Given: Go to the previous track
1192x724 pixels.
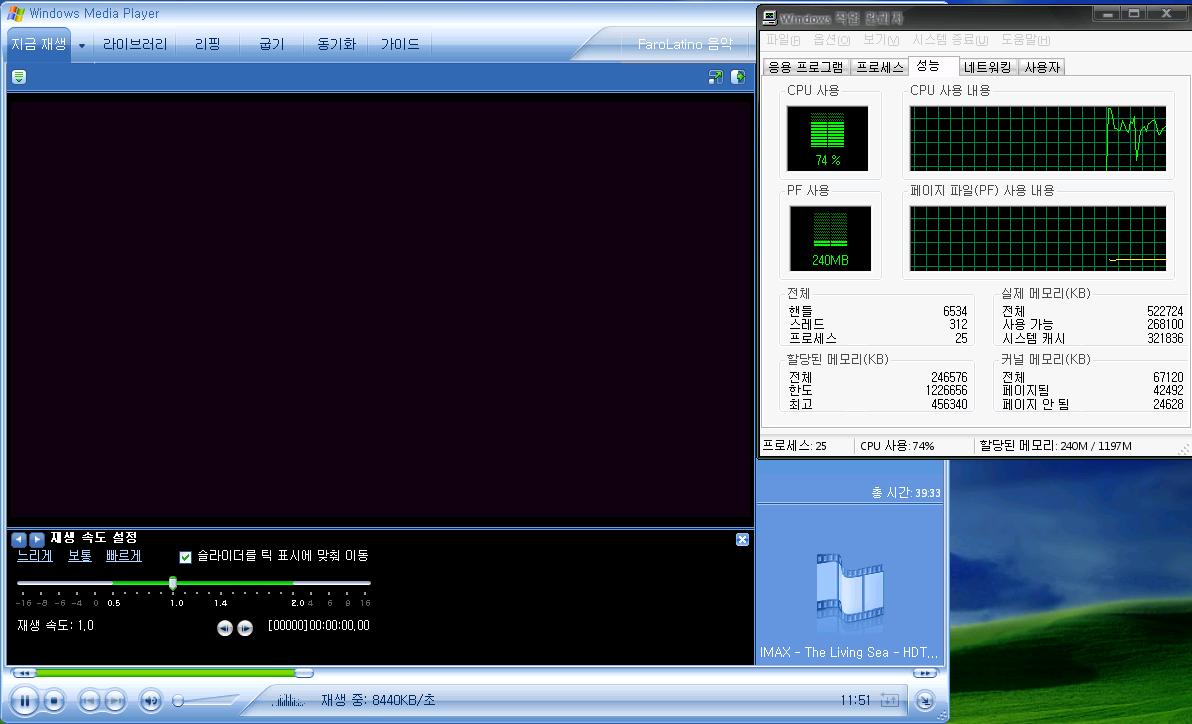Looking at the screenshot, I should [x=90, y=700].
